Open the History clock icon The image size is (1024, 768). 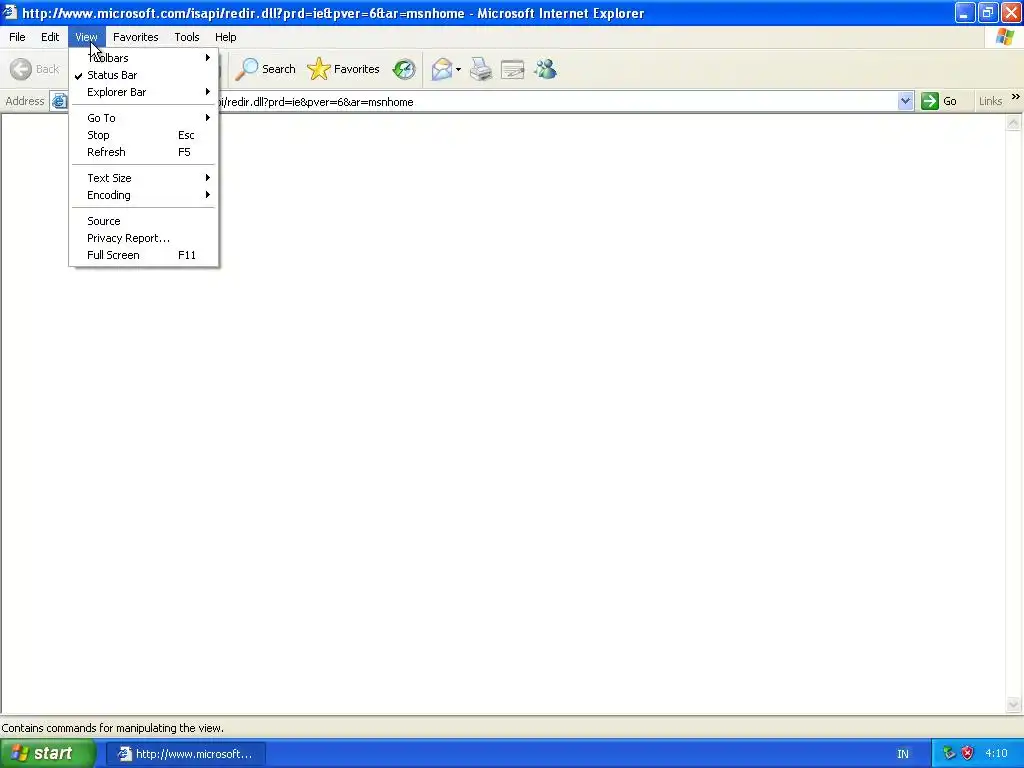pos(404,69)
